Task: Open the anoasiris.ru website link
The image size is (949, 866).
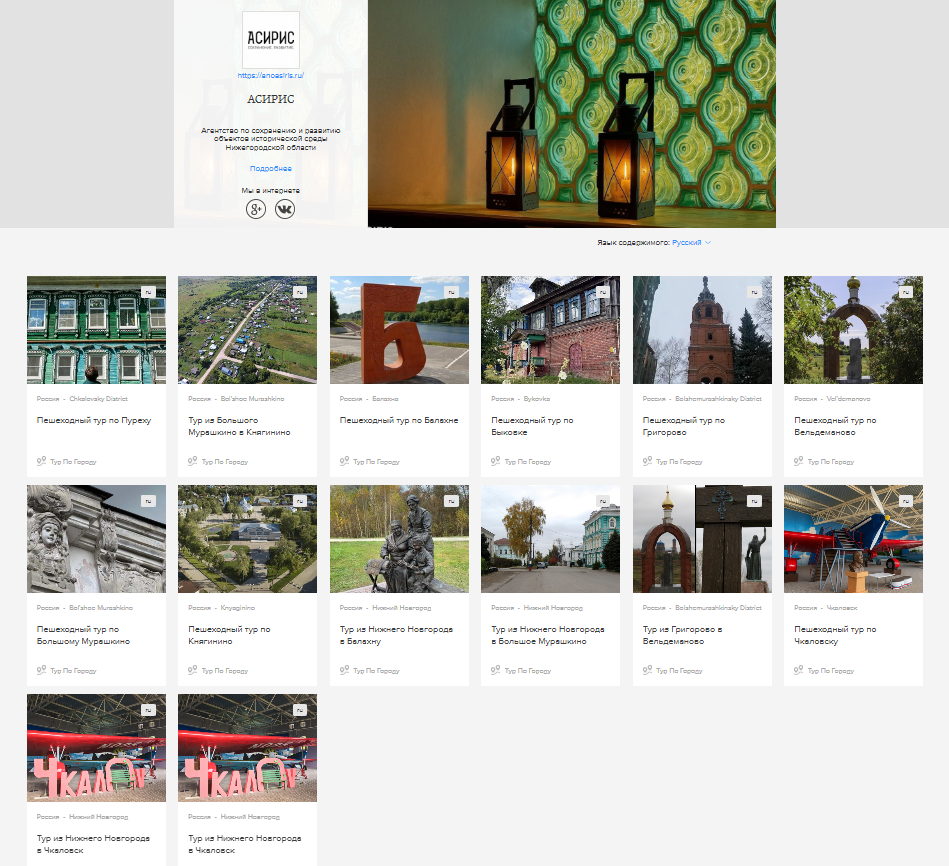Action: tap(271, 75)
